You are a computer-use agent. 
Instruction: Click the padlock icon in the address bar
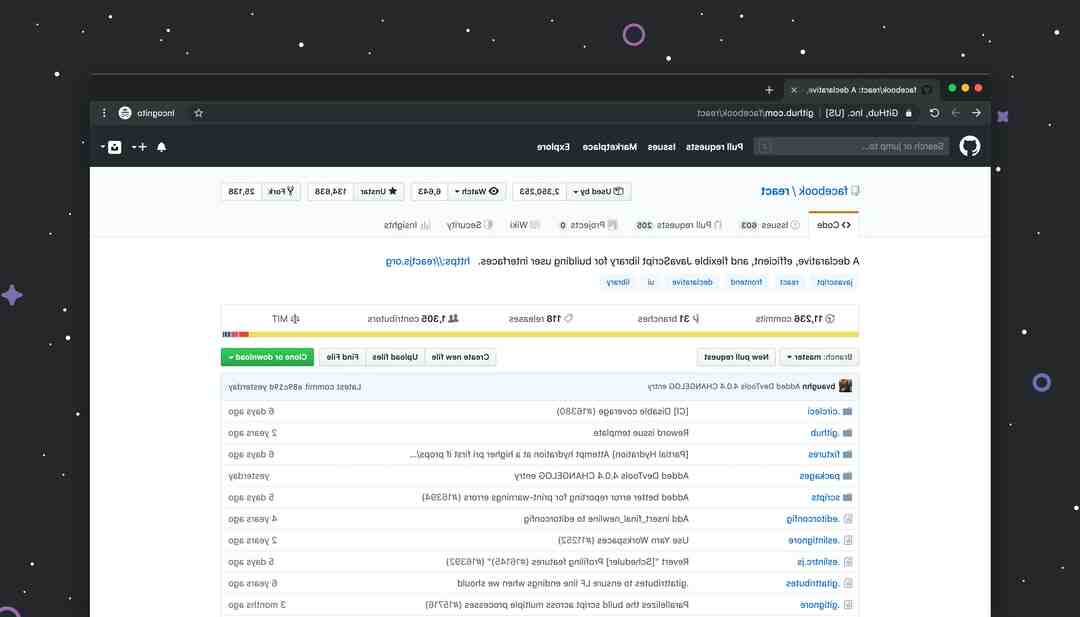(x=908, y=113)
